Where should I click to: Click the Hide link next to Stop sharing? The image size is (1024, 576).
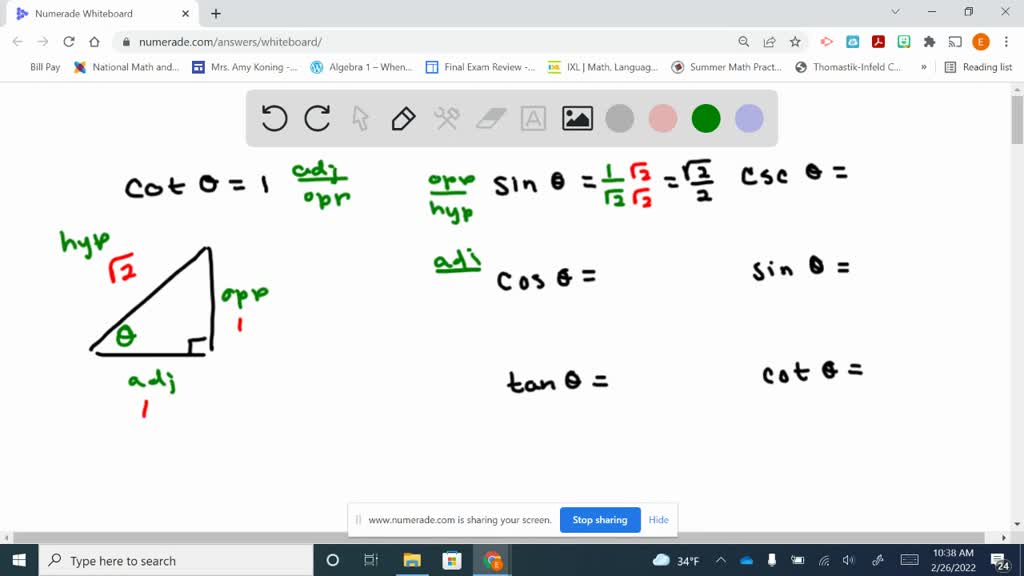[658, 520]
